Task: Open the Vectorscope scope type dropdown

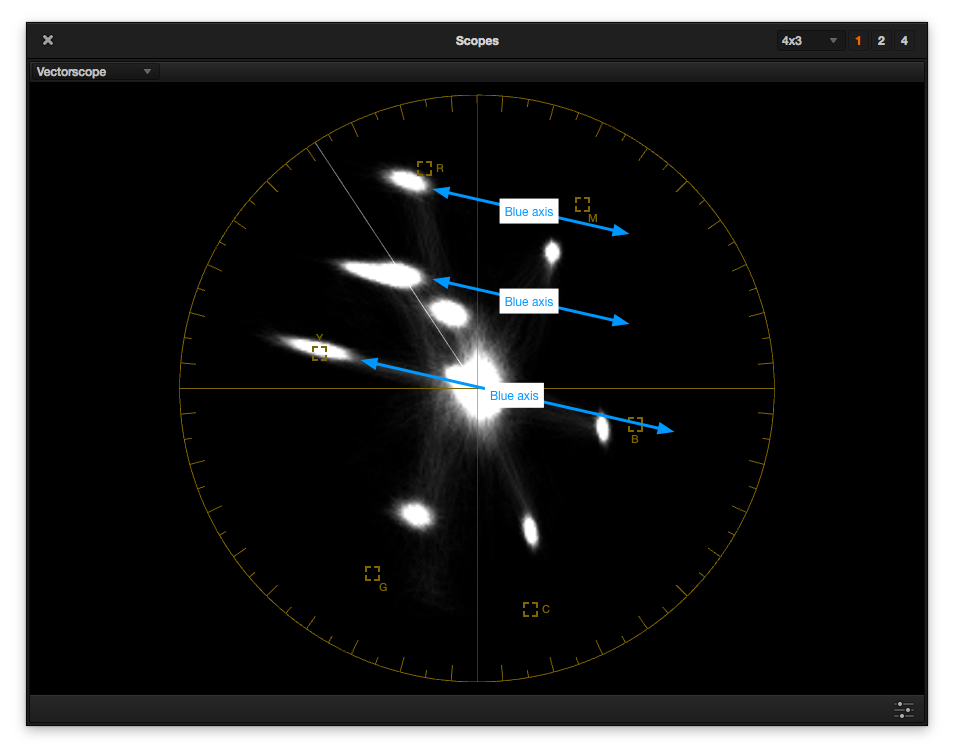Action: tap(94, 72)
